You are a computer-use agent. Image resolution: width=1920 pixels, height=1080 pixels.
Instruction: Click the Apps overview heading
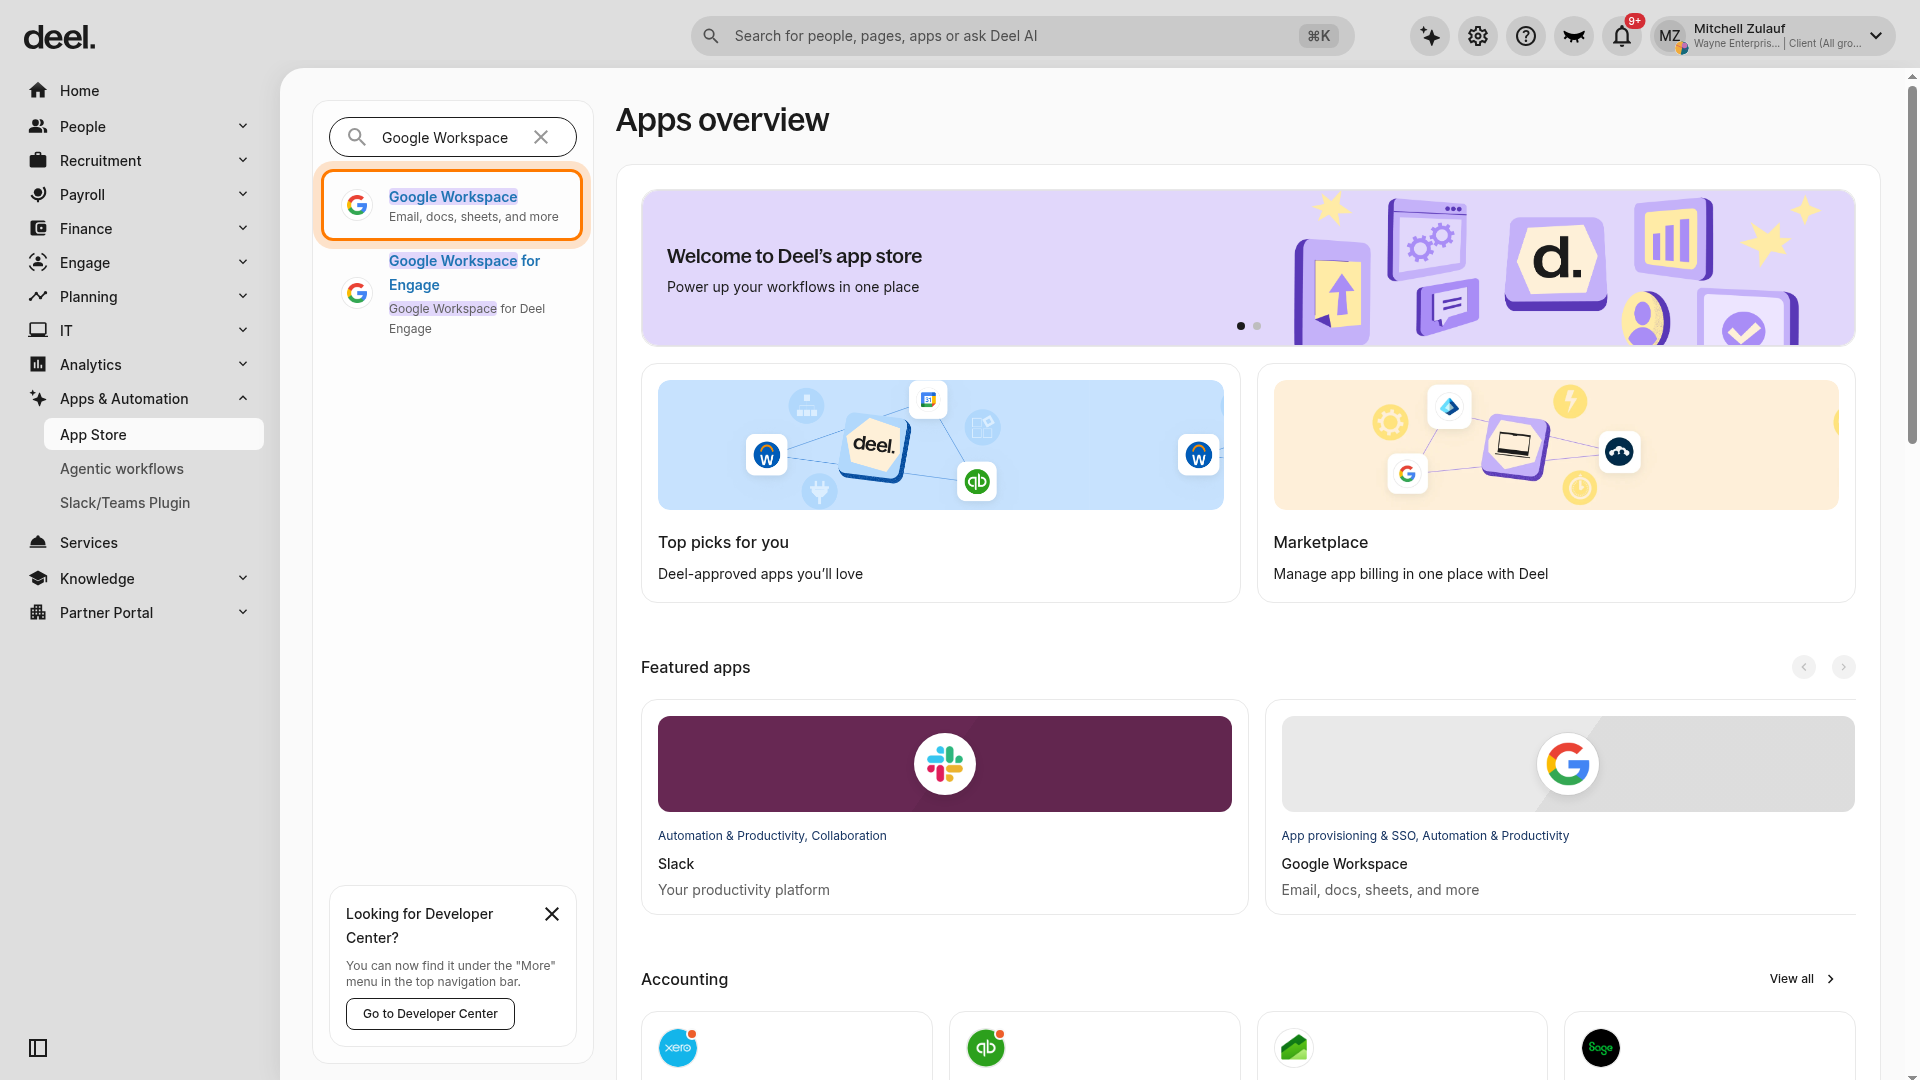click(x=722, y=120)
